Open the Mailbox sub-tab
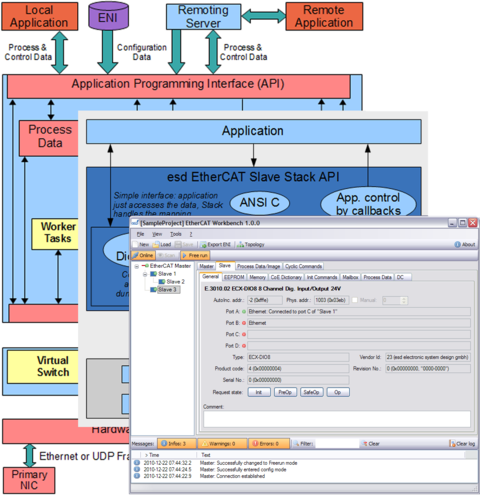 click(x=350, y=277)
